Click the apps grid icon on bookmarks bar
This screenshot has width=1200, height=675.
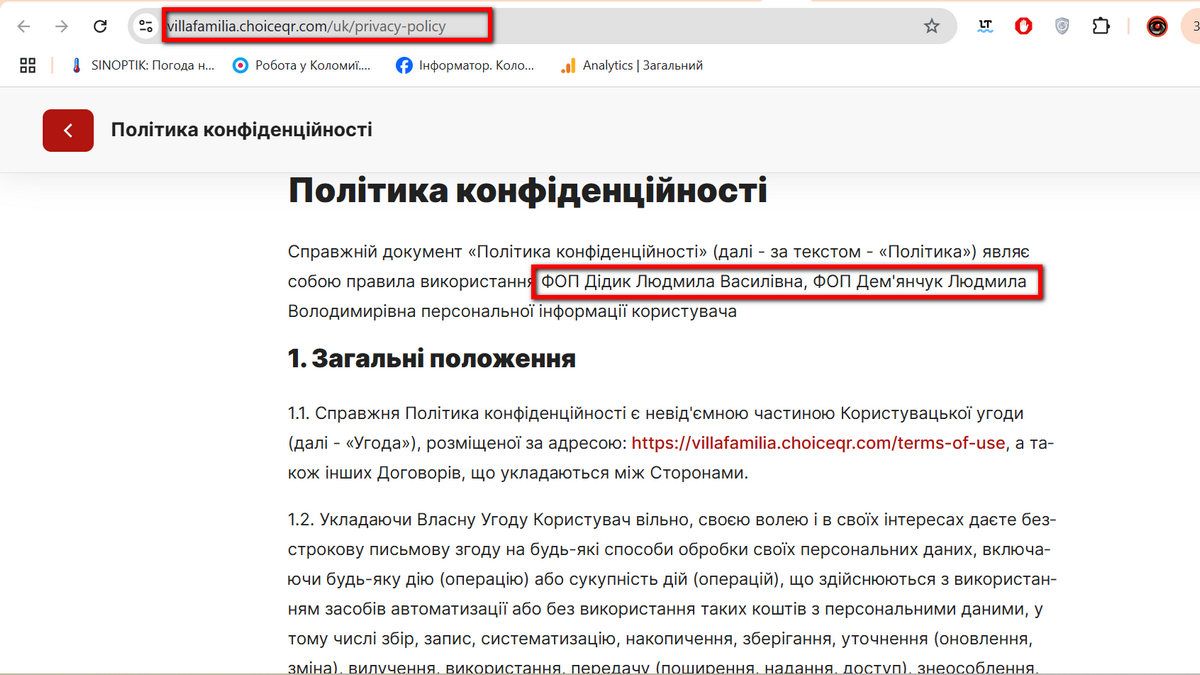tap(27, 64)
